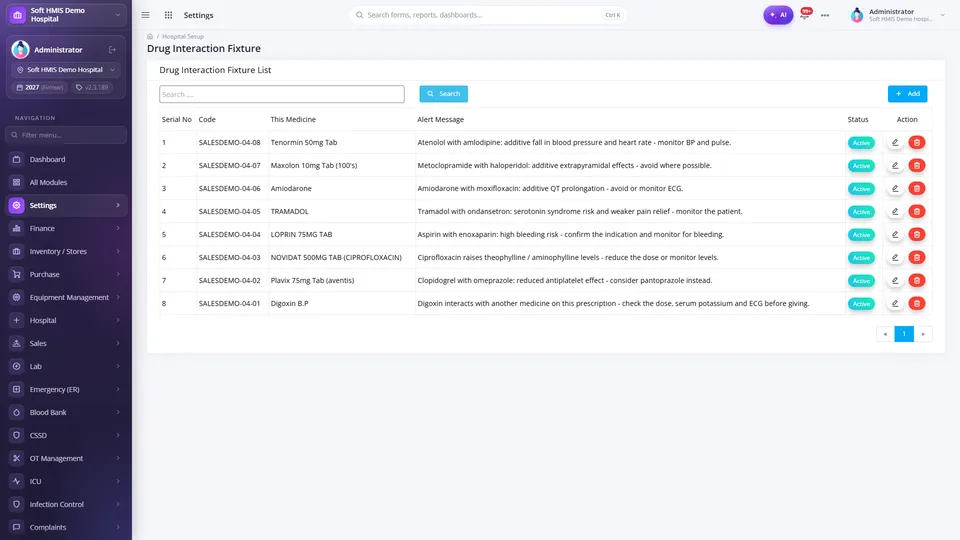The image size is (960, 540).
Task: Edit the NOVIDAT 500MG TAB row
Action: click(x=895, y=257)
